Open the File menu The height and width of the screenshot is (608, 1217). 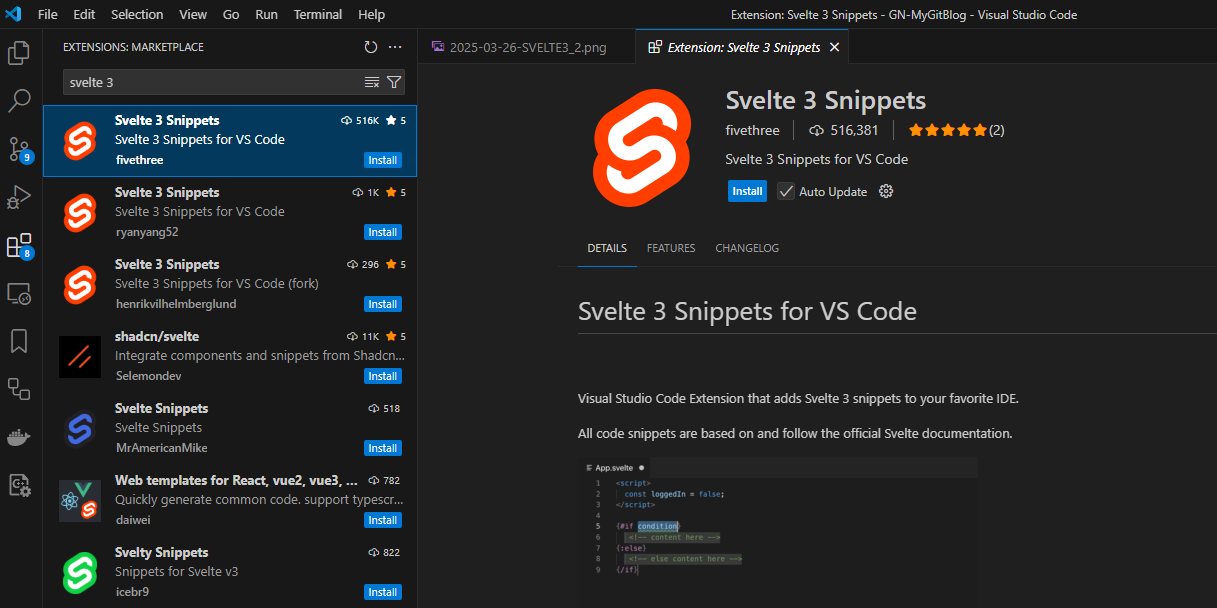(x=47, y=15)
